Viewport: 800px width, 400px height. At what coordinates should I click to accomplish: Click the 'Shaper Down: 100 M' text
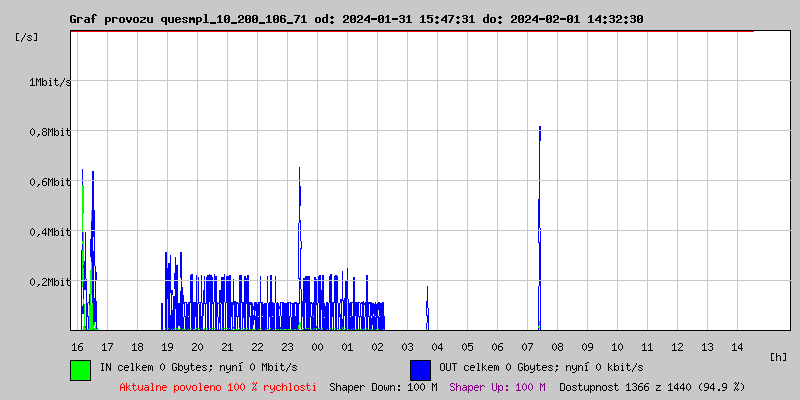[x=383, y=387]
